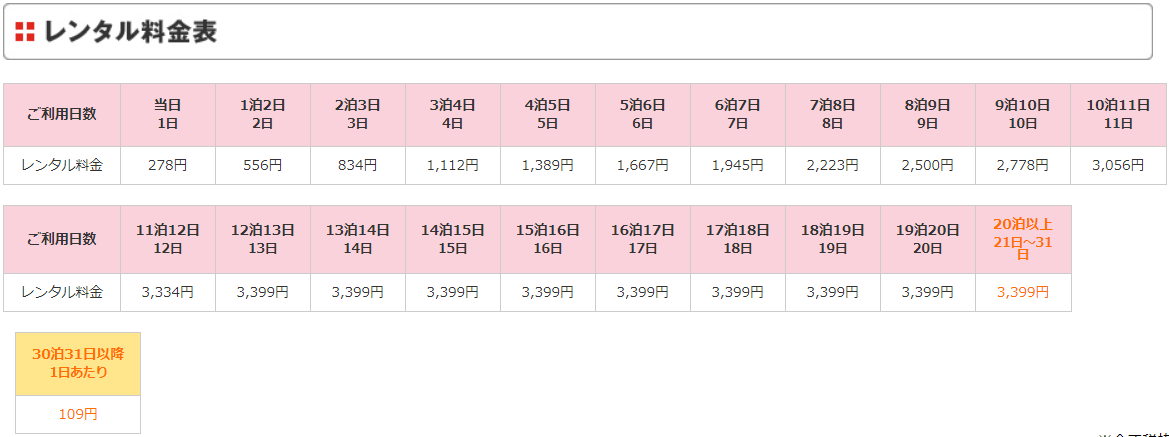Screen dimensions: 1169x437
Task: Select the 1,389円 price cell
Action: click(x=548, y=166)
